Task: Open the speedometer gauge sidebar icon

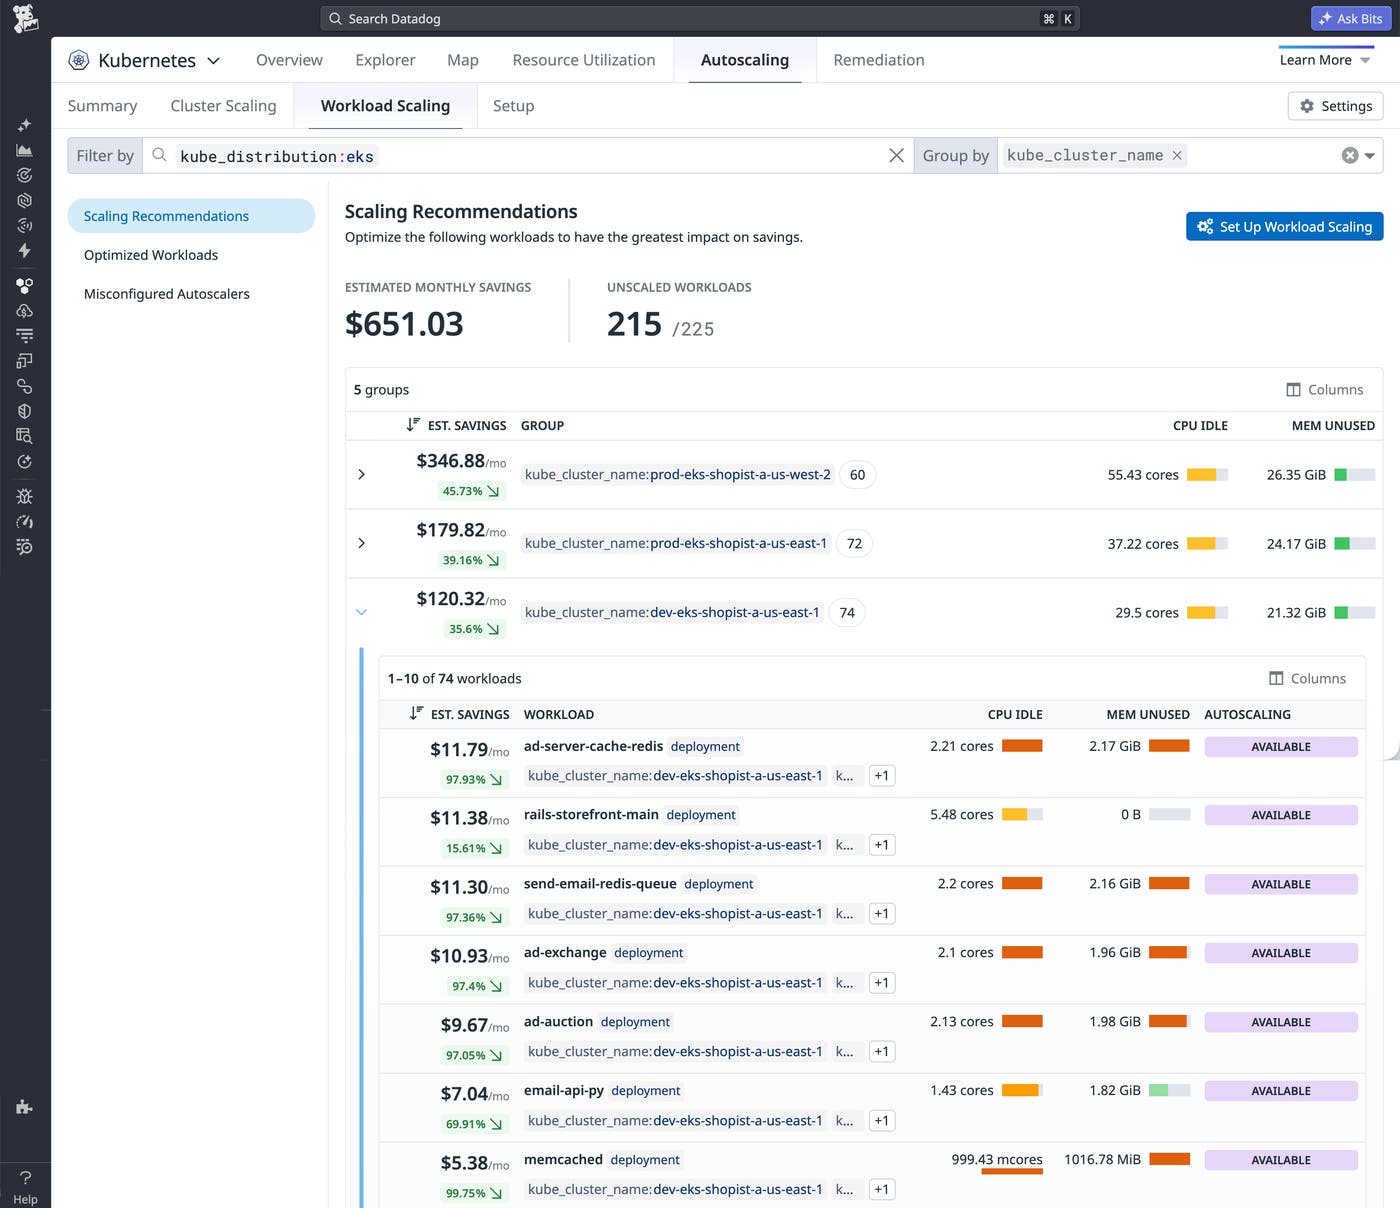Action: (x=25, y=521)
